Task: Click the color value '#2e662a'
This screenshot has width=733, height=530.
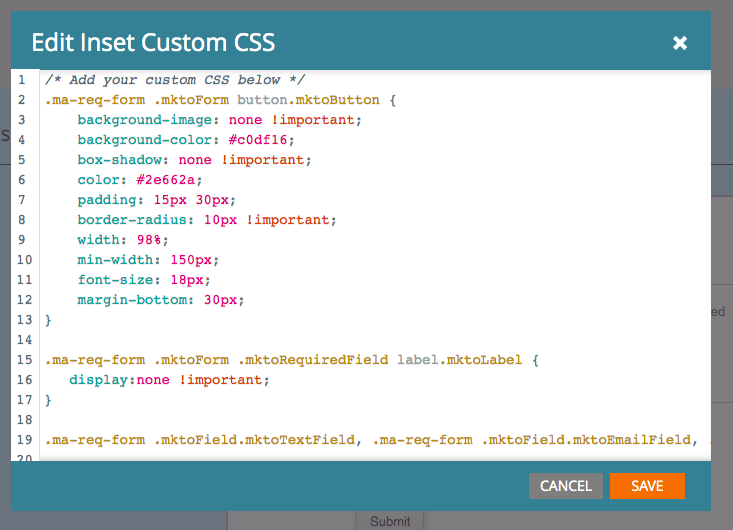Action: (165, 180)
